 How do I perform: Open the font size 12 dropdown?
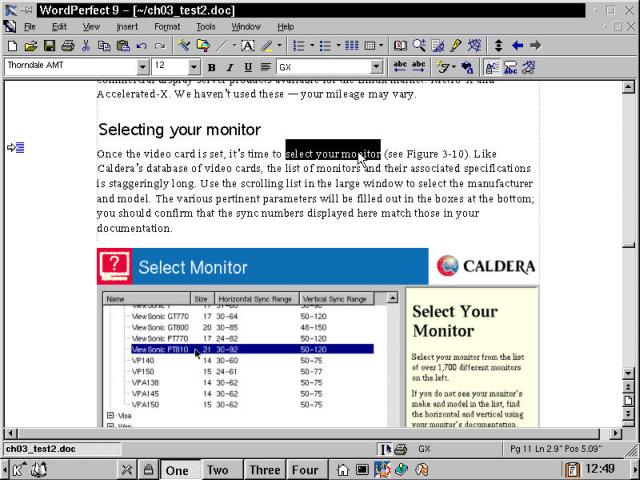pos(195,67)
